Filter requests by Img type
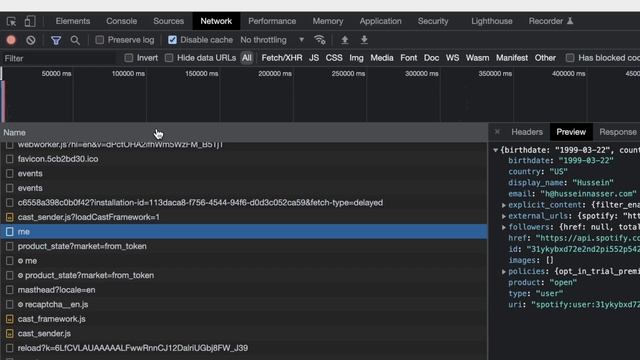Viewport: 640px width, 360px height. coord(356,58)
